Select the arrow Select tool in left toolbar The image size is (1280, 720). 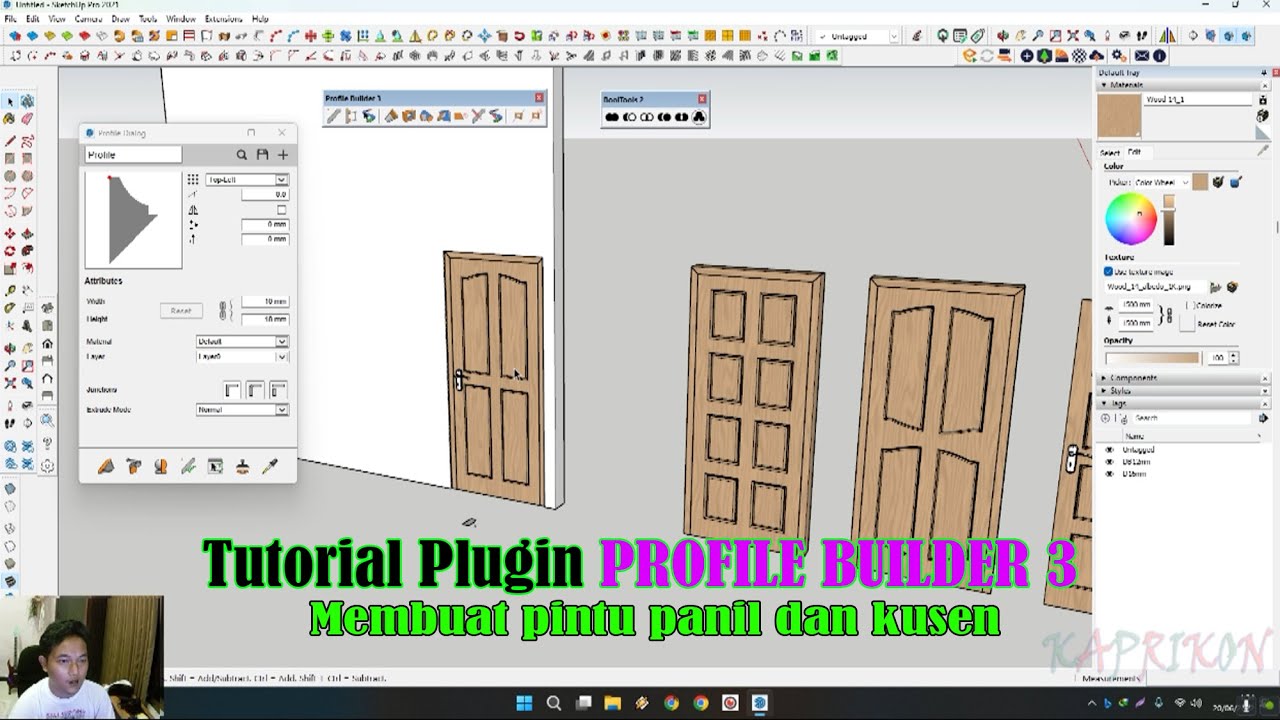(10, 102)
